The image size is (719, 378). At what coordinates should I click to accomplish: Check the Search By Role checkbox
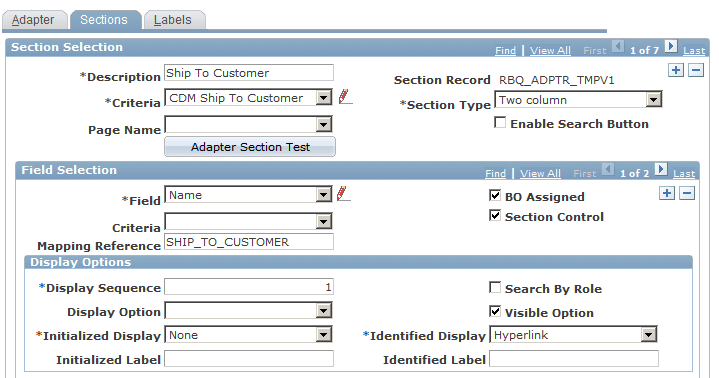(x=495, y=288)
